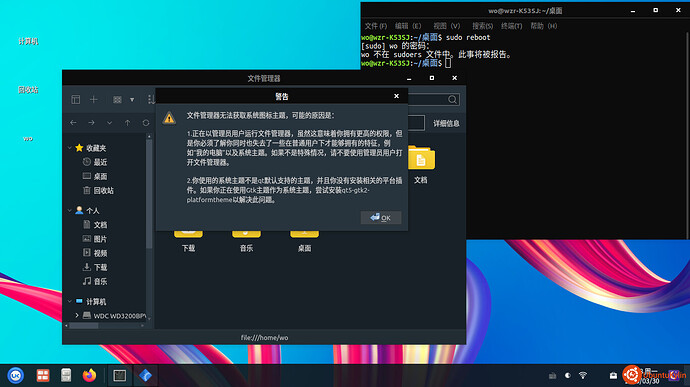The image size is (690, 387).
Task: Switch to blue diamond app on taskbar
Action: 145,376
